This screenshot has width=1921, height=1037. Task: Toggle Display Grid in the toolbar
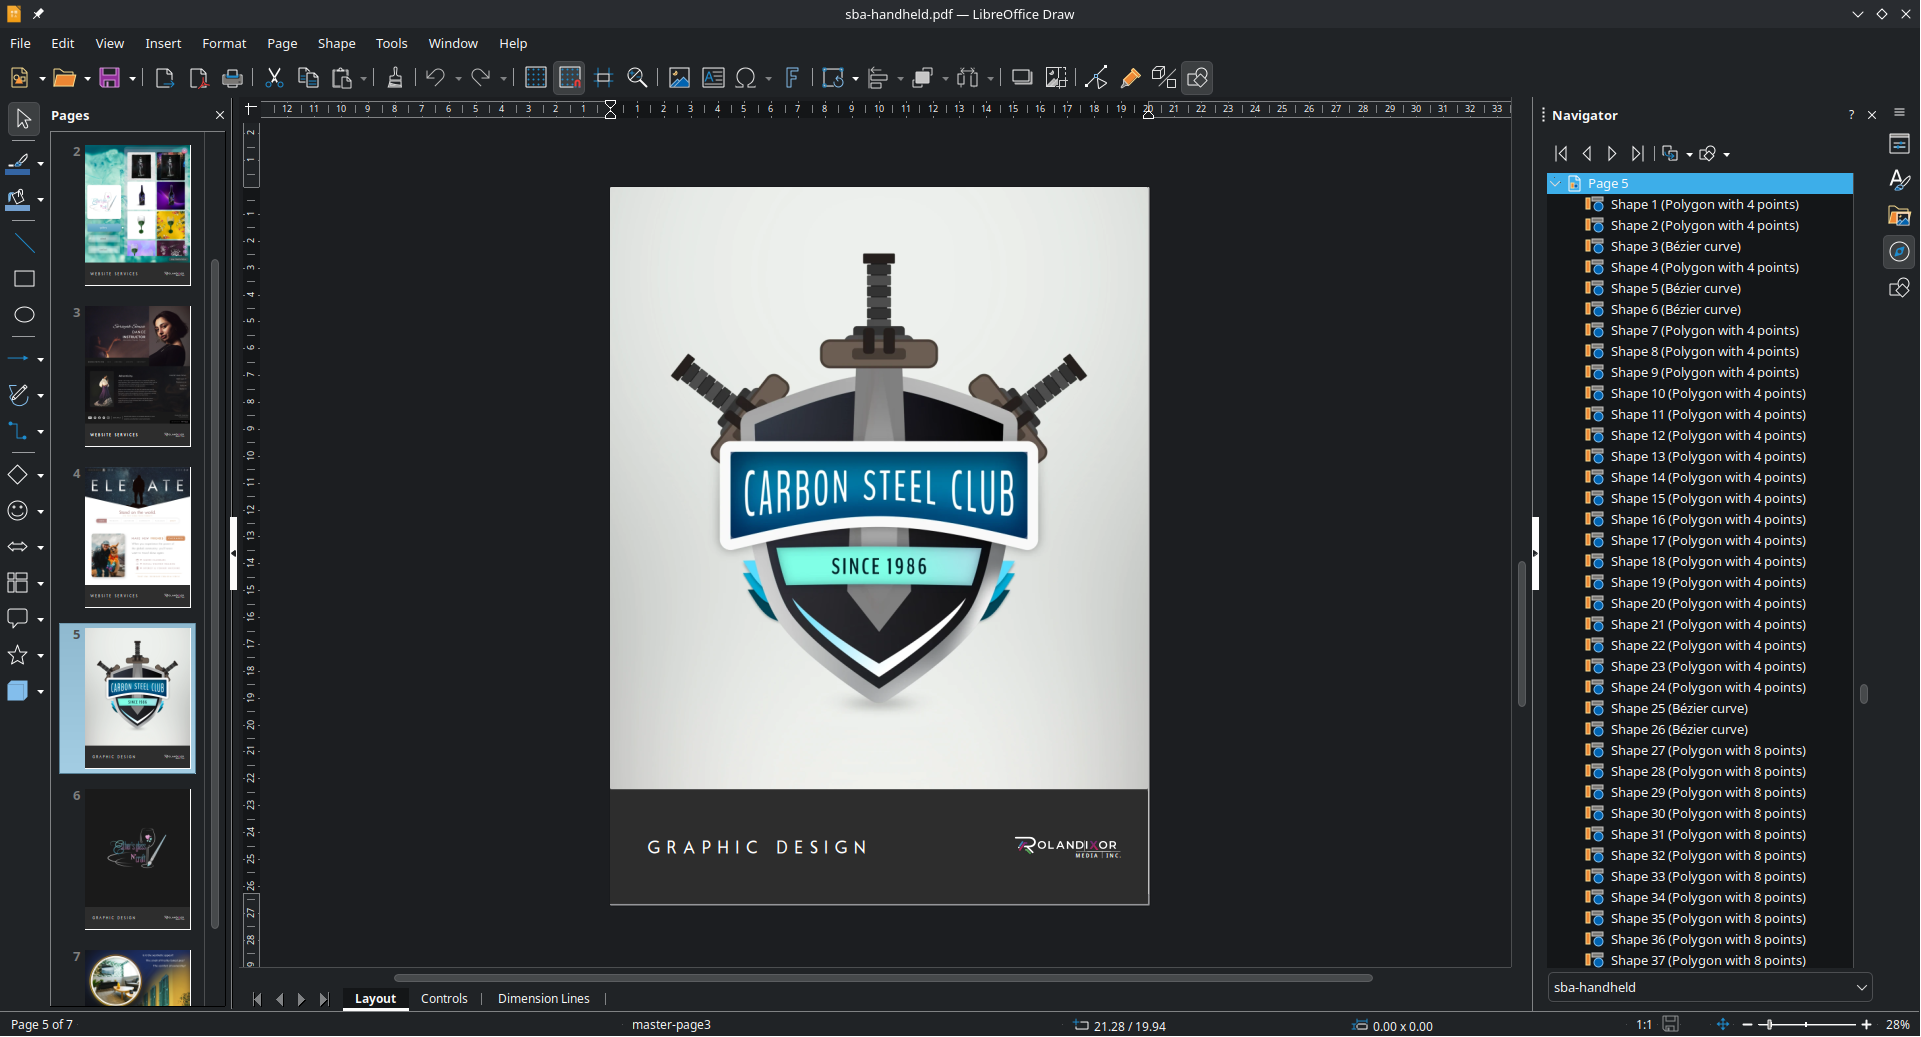(x=536, y=78)
